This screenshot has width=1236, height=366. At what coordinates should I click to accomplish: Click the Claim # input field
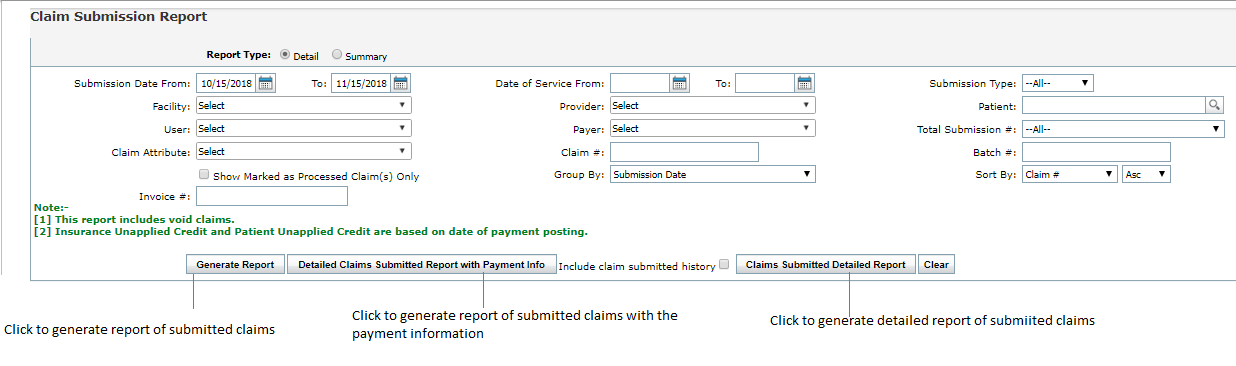pos(684,151)
